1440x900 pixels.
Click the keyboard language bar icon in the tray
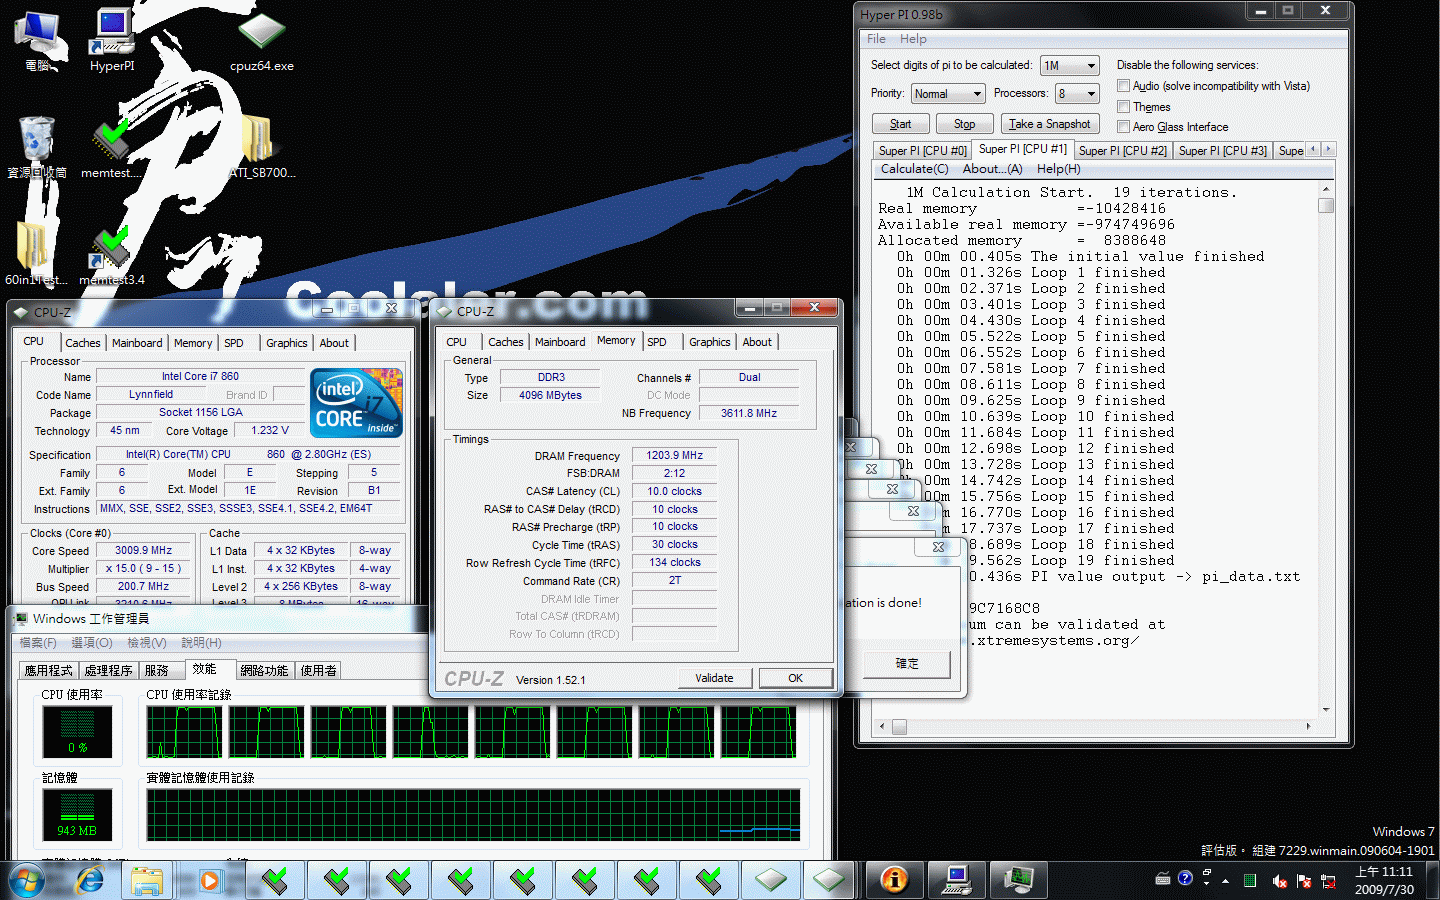coord(1163,879)
